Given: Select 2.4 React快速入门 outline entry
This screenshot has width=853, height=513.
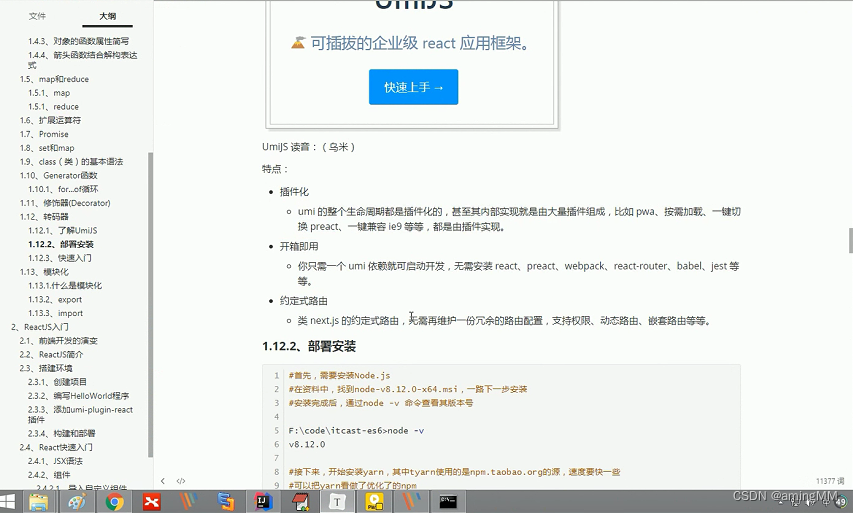Looking at the screenshot, I should [x=56, y=447].
